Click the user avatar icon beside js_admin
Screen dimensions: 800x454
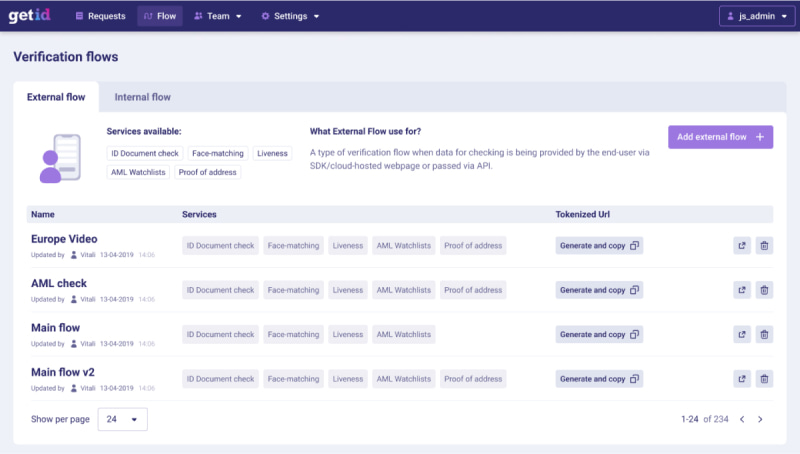[731, 16]
